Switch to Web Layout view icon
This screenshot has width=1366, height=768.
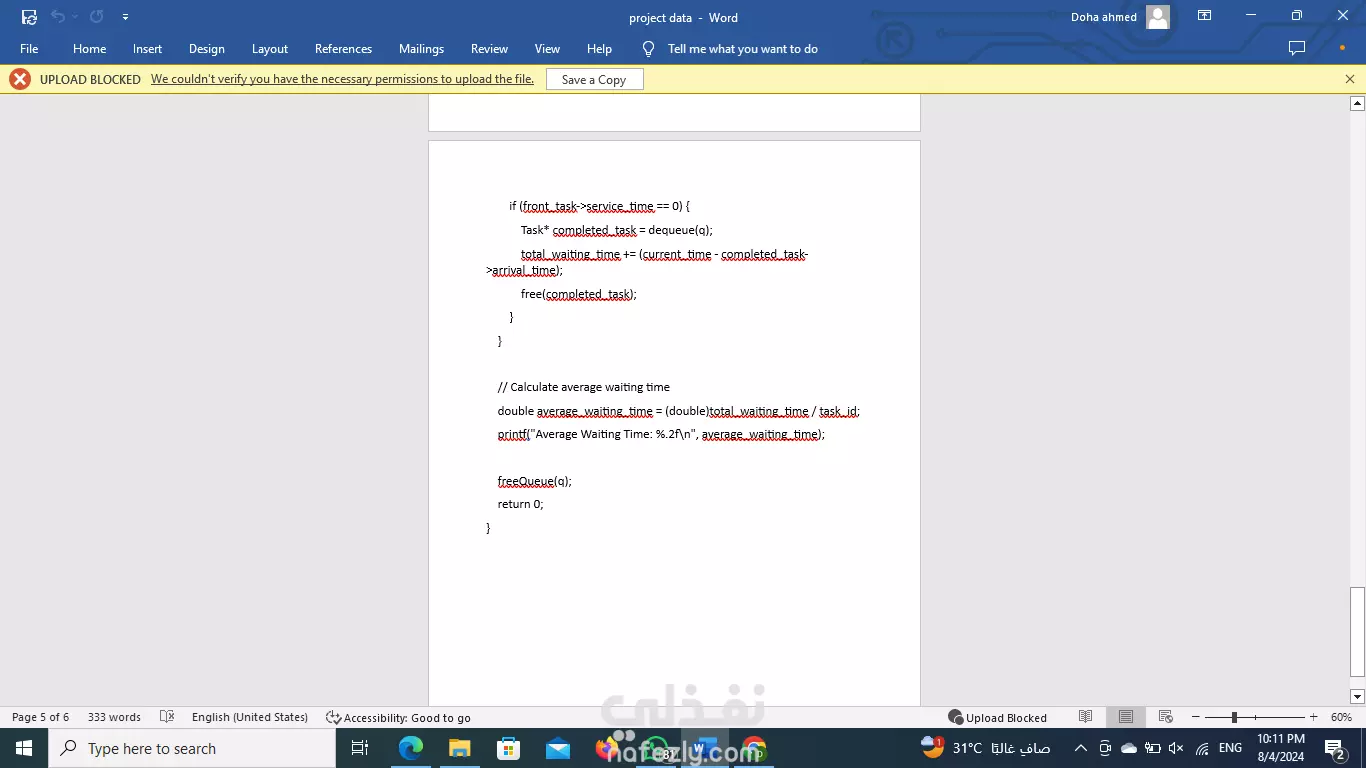tap(1165, 717)
